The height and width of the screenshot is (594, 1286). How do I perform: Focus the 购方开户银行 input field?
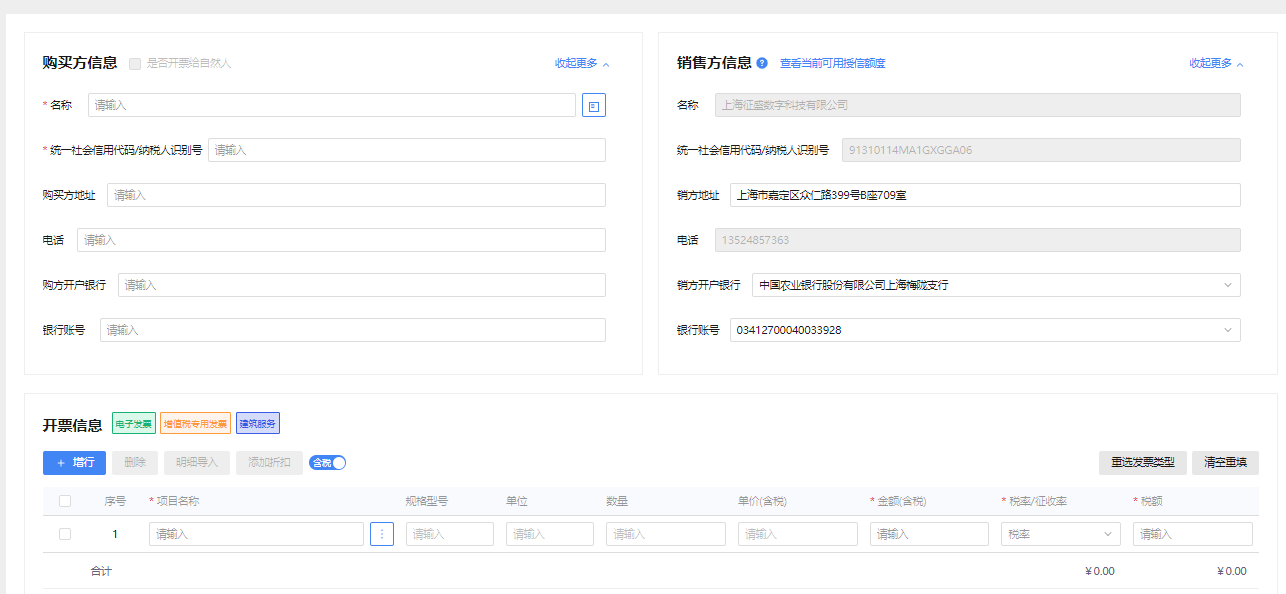pos(362,285)
